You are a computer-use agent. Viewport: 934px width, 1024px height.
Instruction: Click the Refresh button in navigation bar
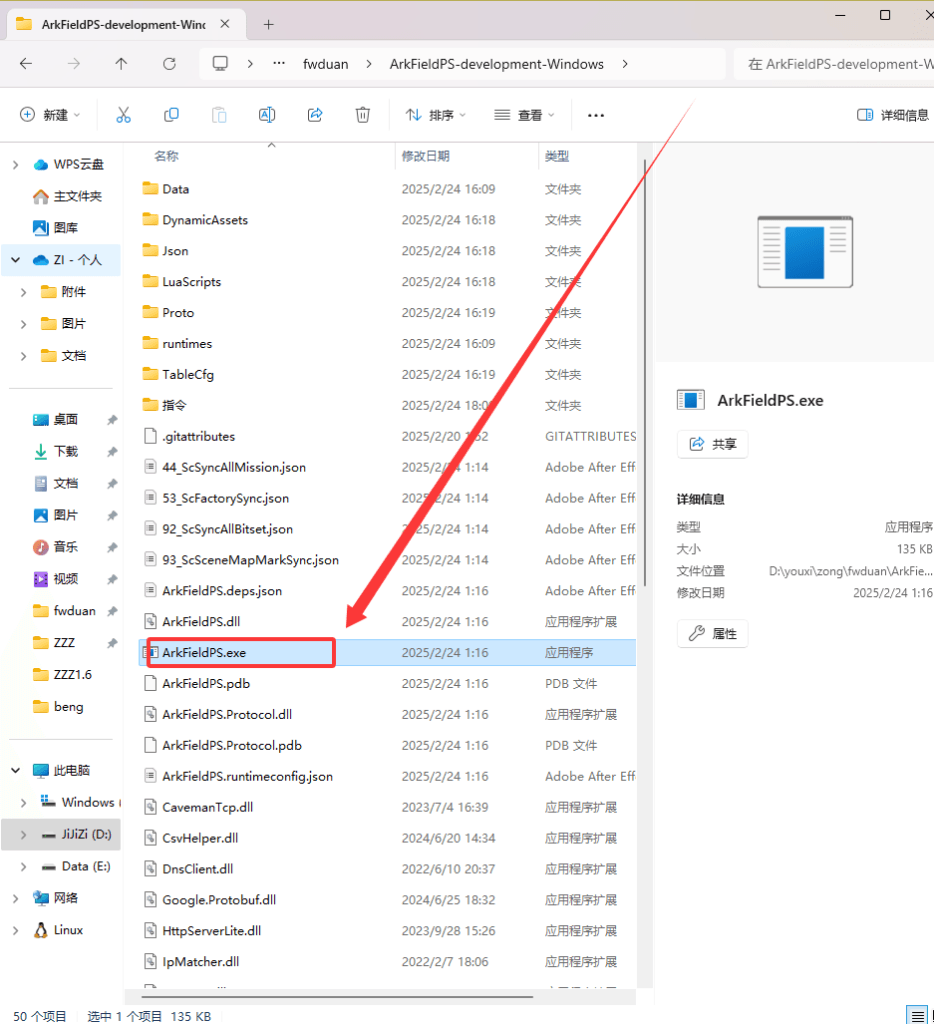(169, 64)
